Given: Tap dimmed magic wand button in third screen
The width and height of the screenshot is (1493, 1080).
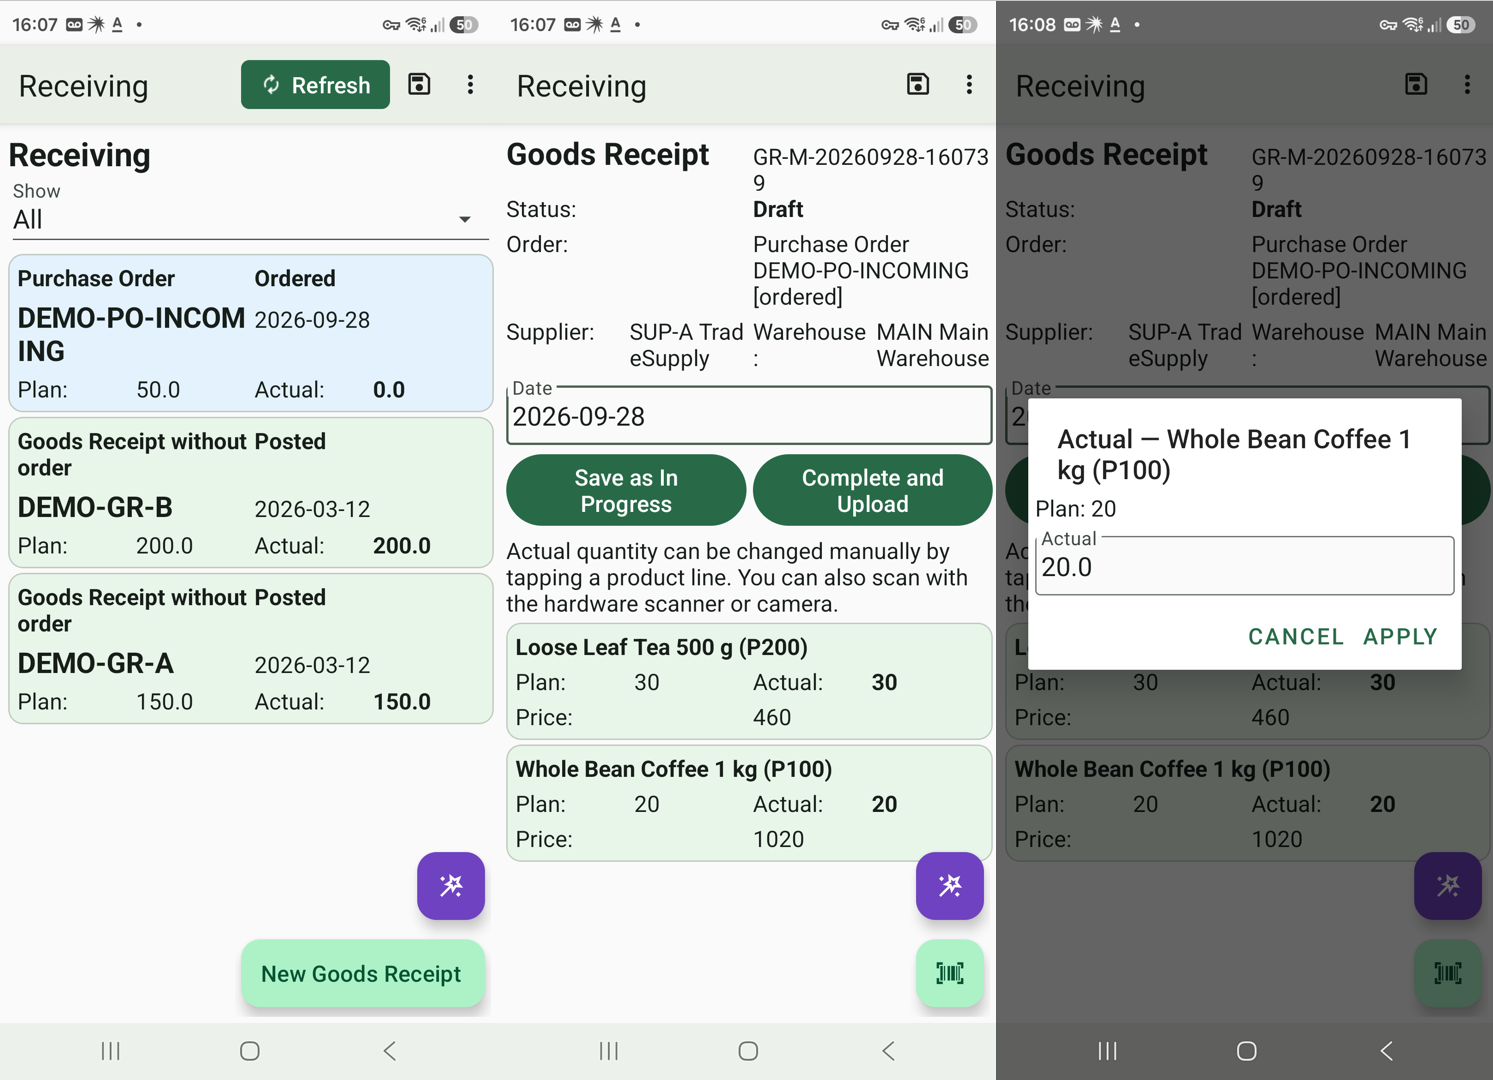Looking at the screenshot, I should tap(1448, 885).
